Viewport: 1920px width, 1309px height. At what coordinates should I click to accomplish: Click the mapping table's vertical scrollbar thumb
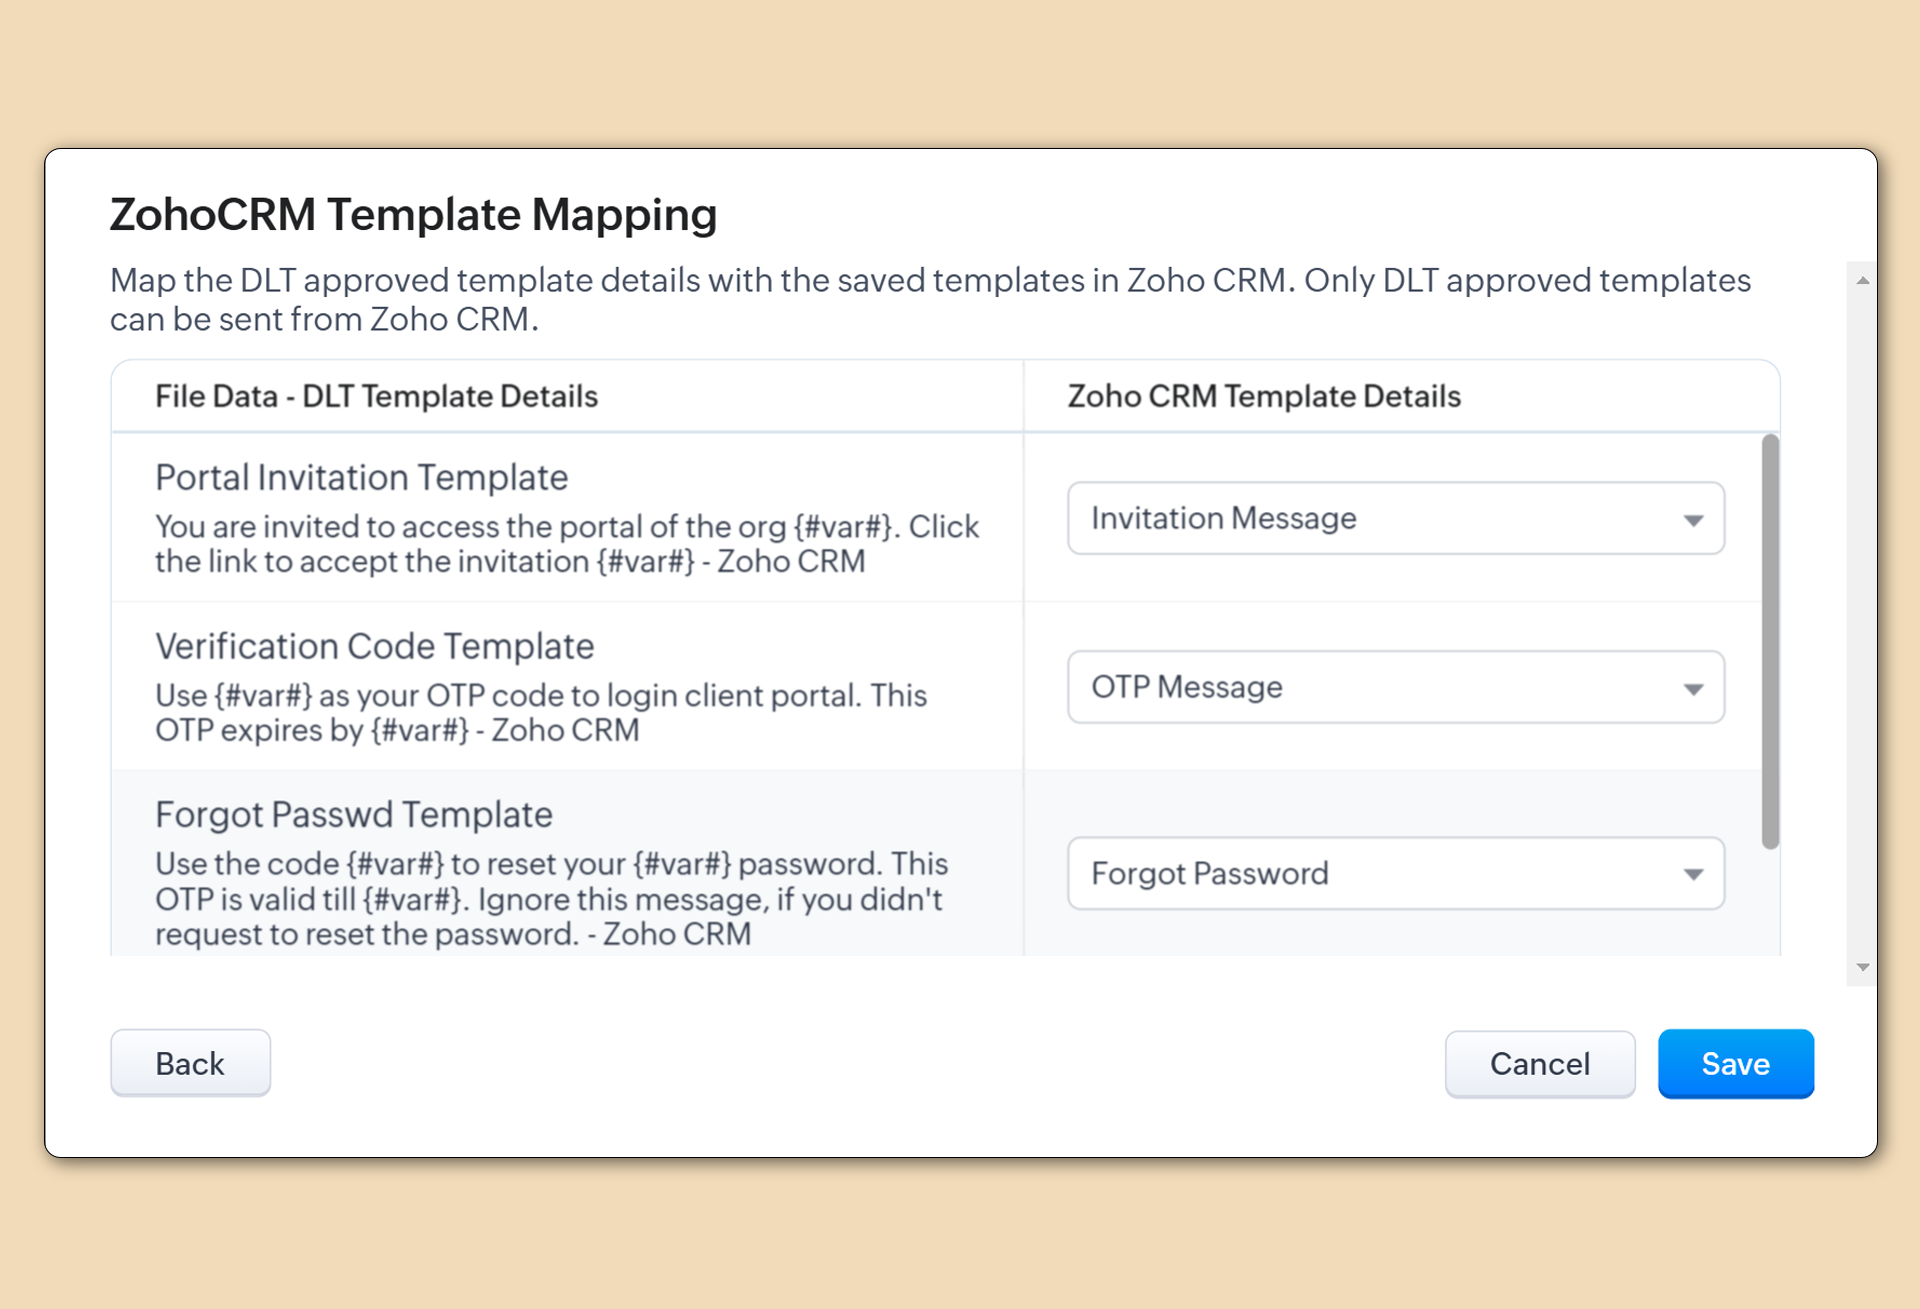1770,640
